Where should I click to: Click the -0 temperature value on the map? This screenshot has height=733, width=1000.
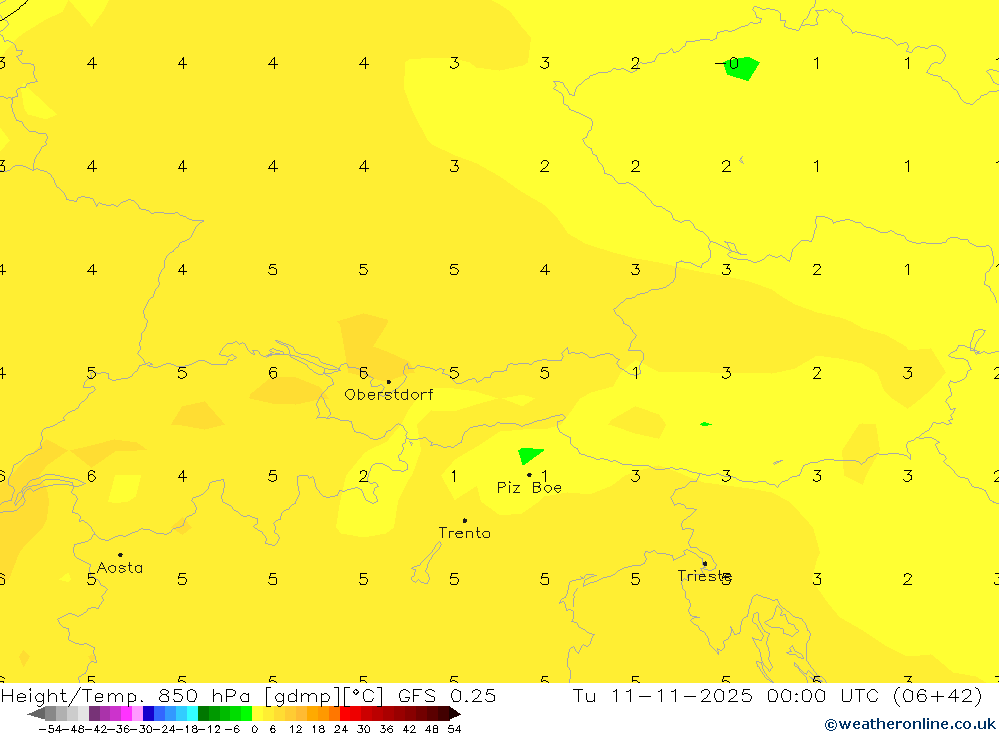click(727, 63)
